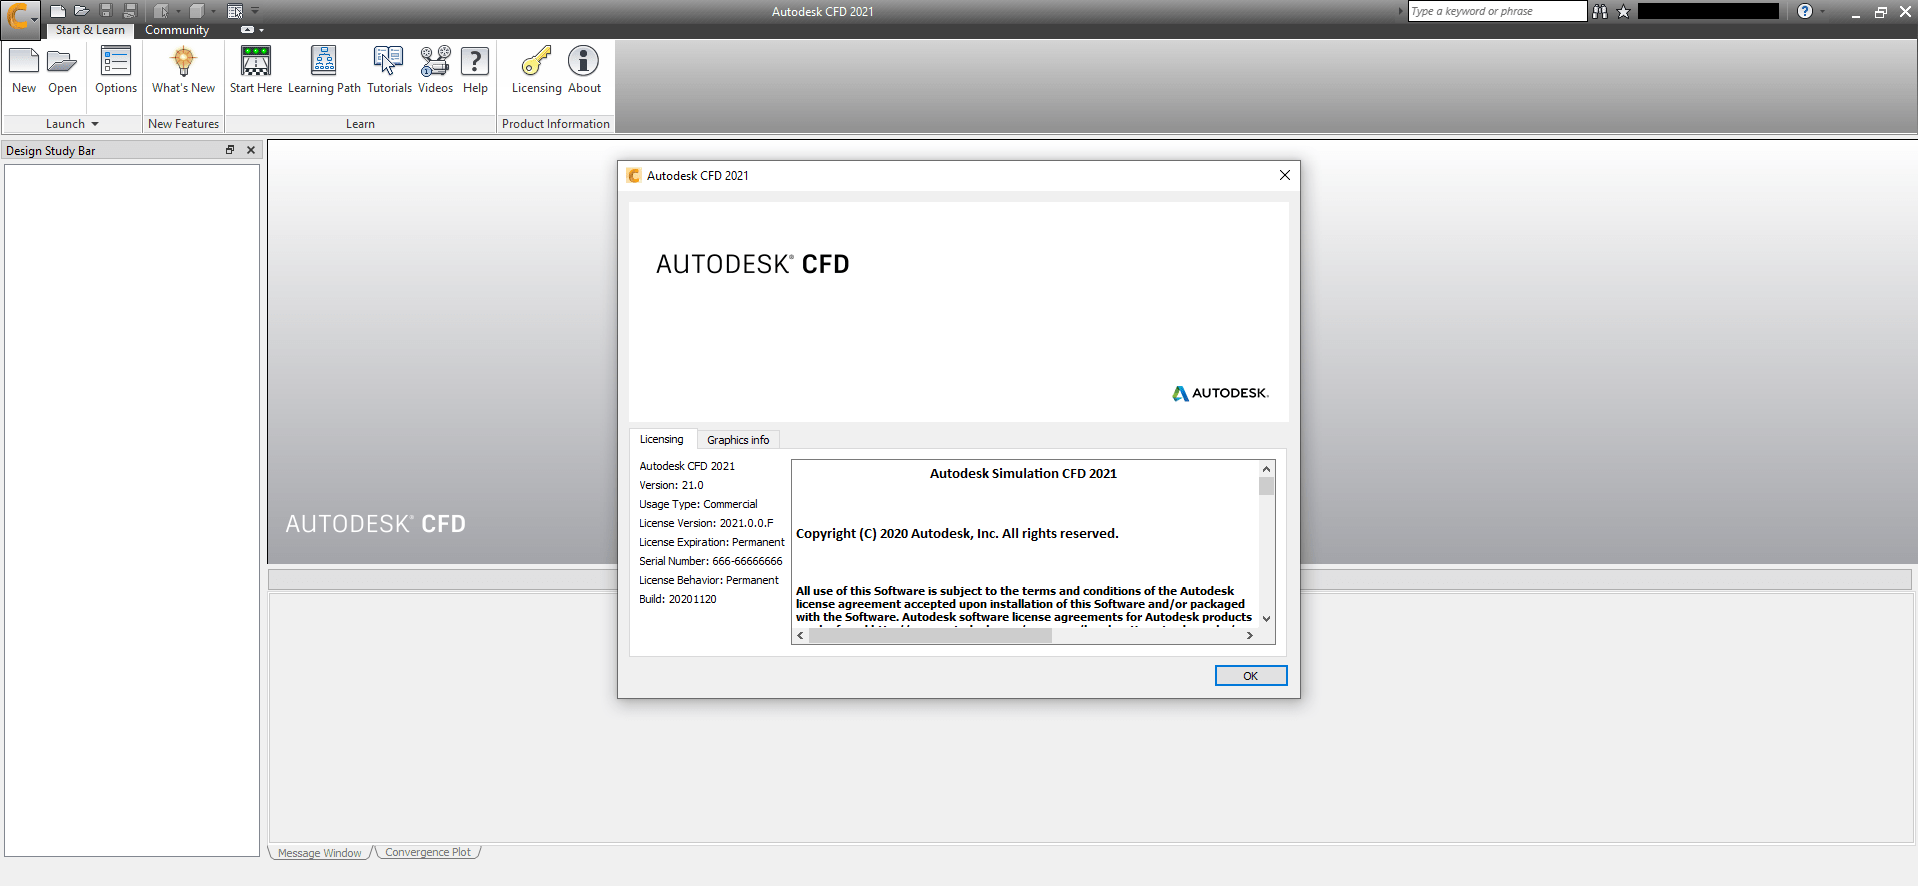Close the Autodesk CFD 2021 dialog
1918x886 pixels.
pos(1284,175)
